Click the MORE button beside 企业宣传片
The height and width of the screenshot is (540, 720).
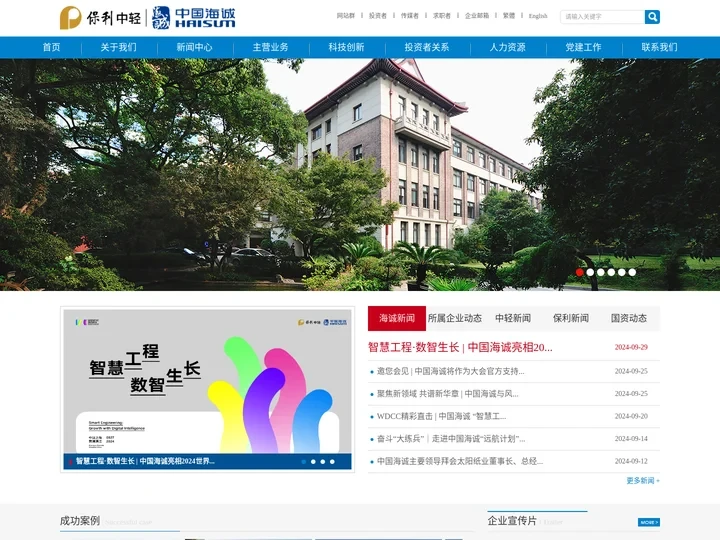tap(649, 523)
